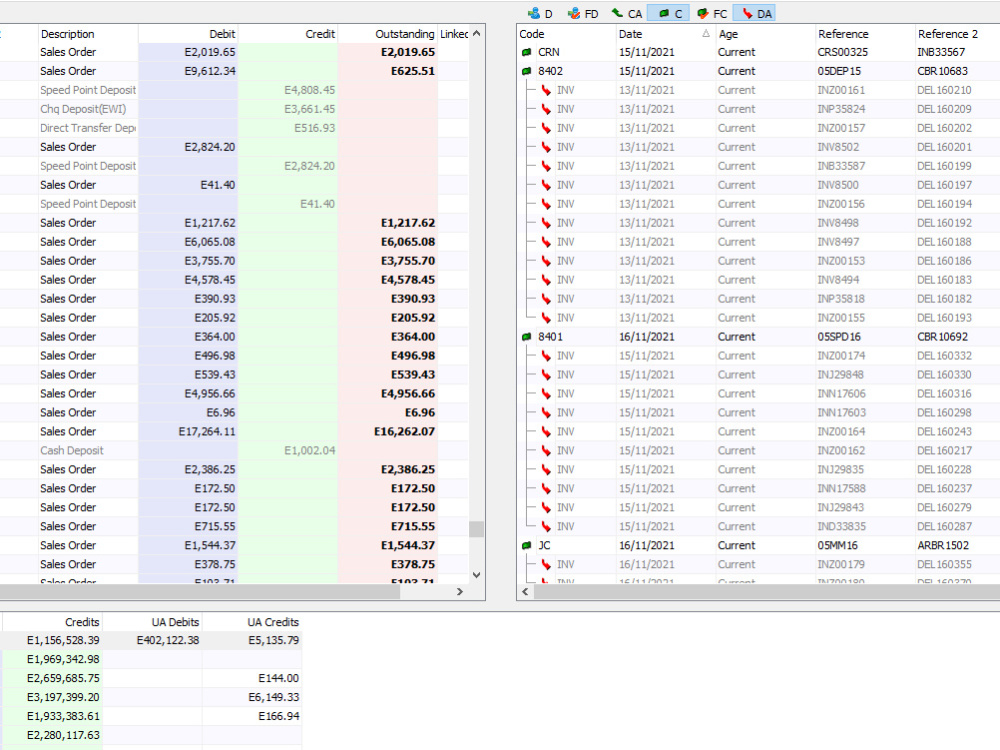Click the Debit column header
The width and height of the screenshot is (1000, 750).
[x=188, y=34]
